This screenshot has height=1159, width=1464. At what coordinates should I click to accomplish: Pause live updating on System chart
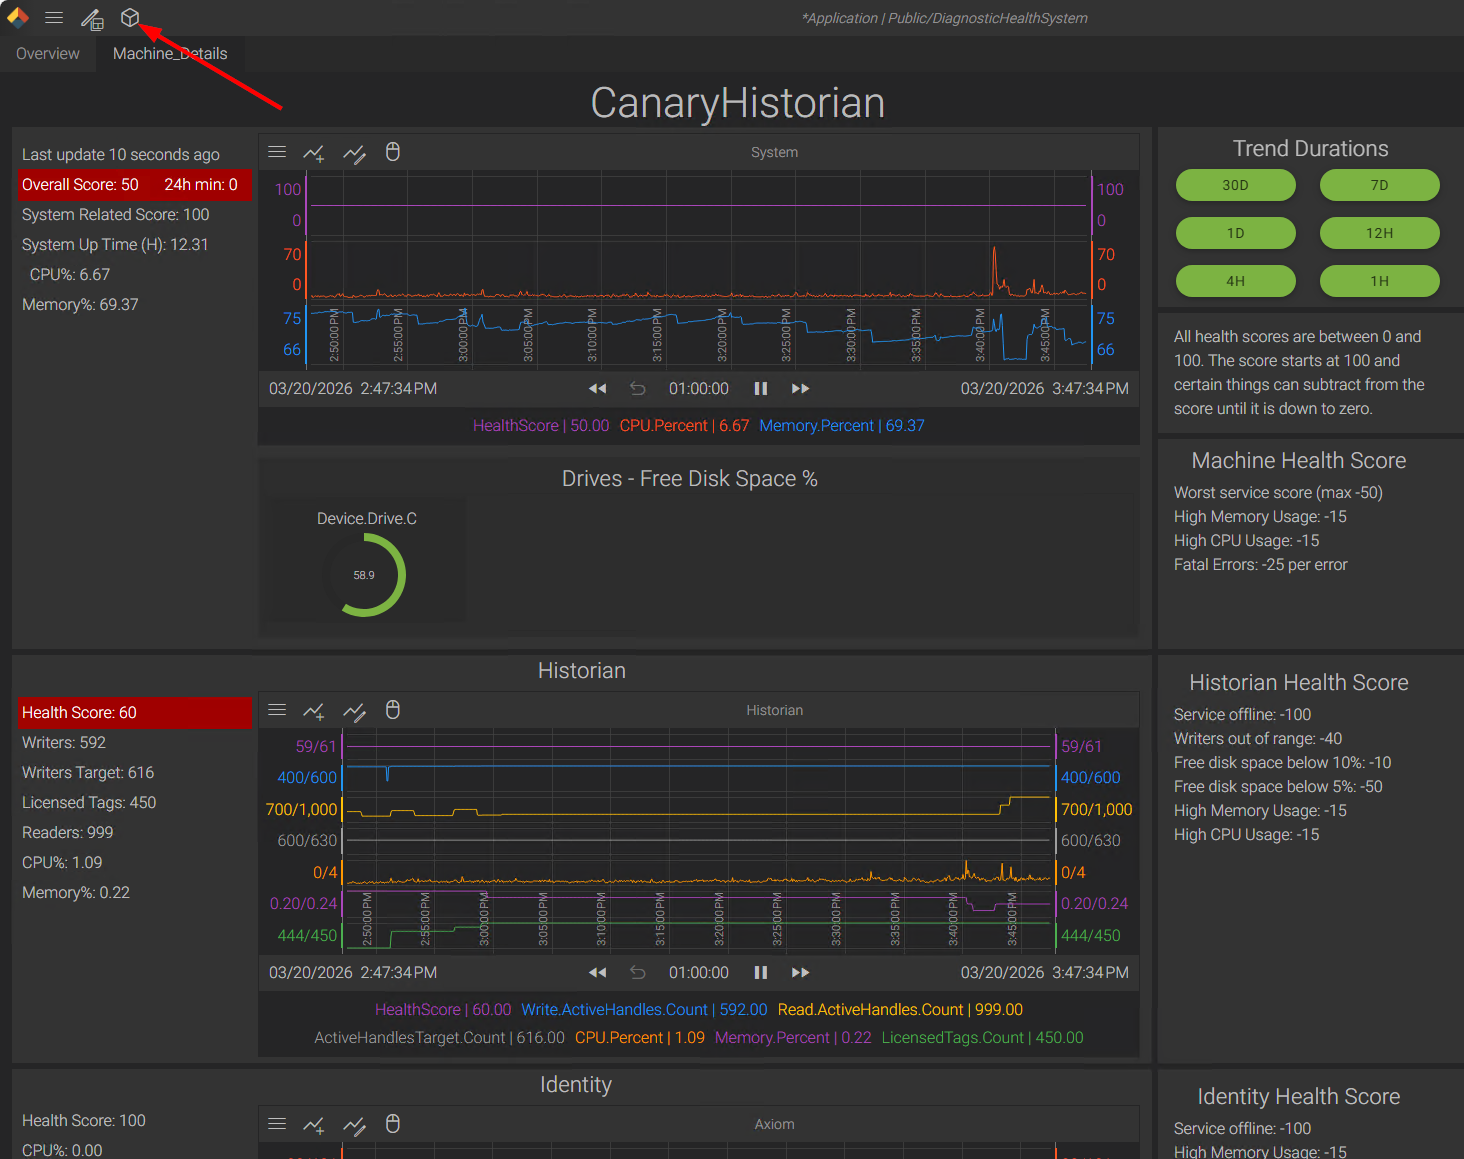pos(760,389)
